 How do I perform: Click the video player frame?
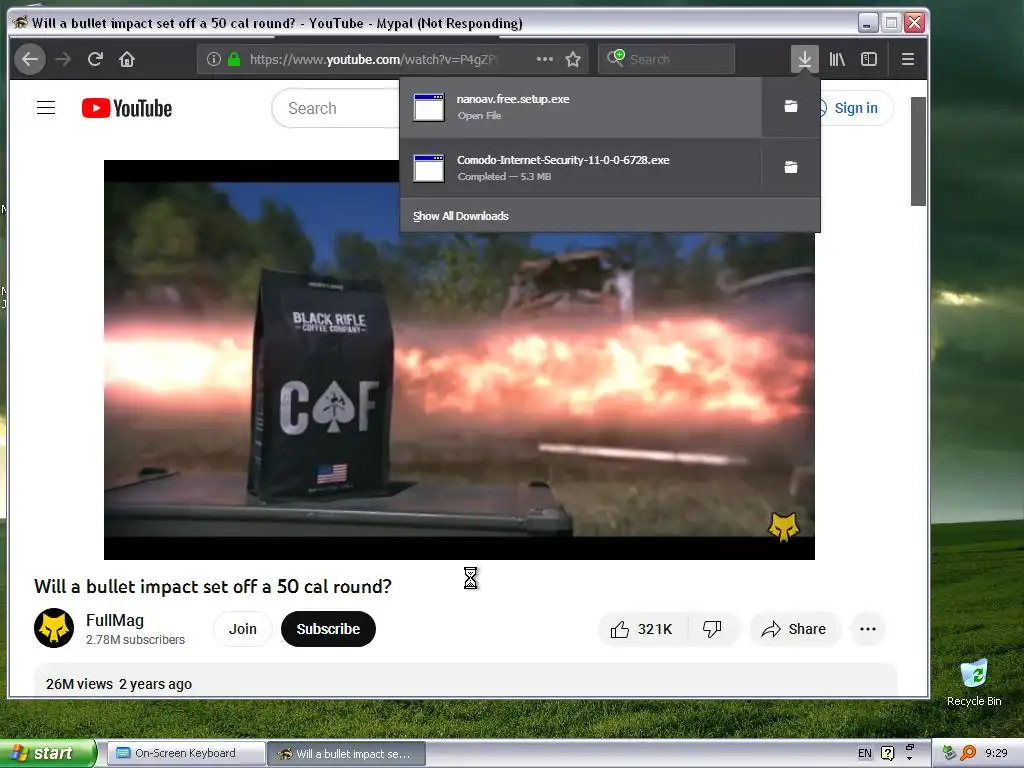tap(459, 359)
